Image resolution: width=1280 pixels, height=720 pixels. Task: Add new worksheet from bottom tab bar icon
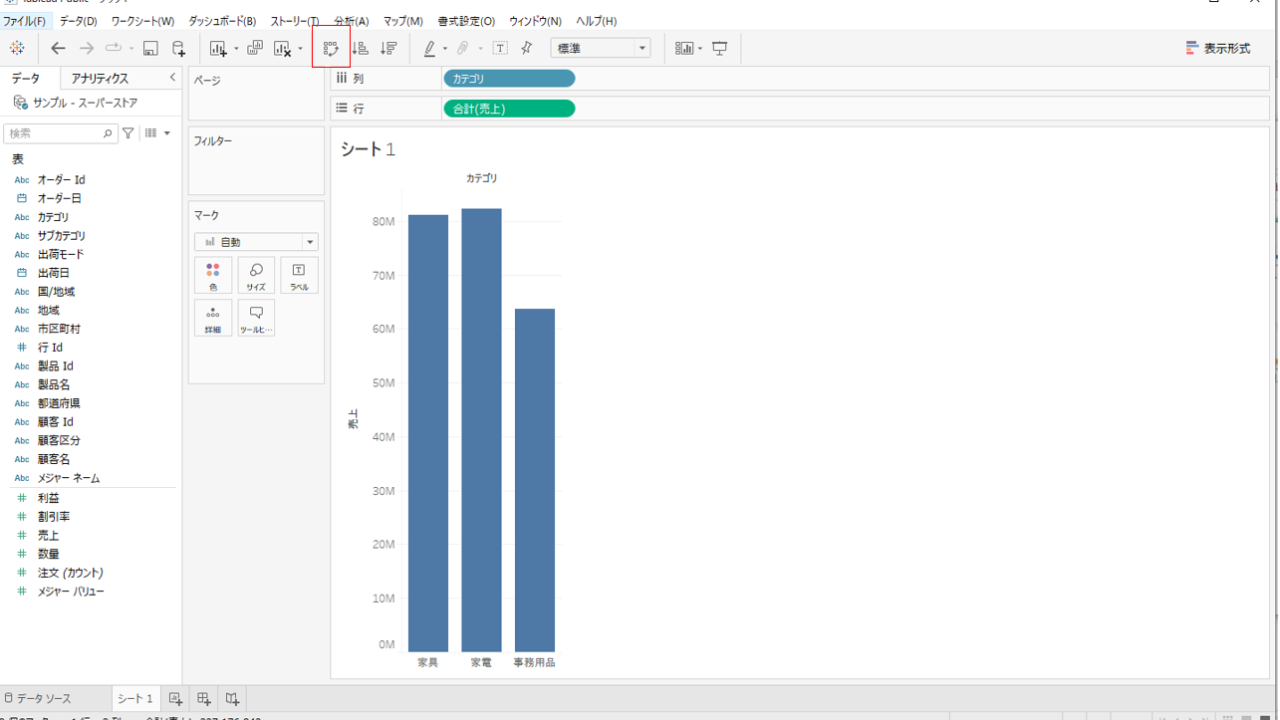[x=175, y=698]
